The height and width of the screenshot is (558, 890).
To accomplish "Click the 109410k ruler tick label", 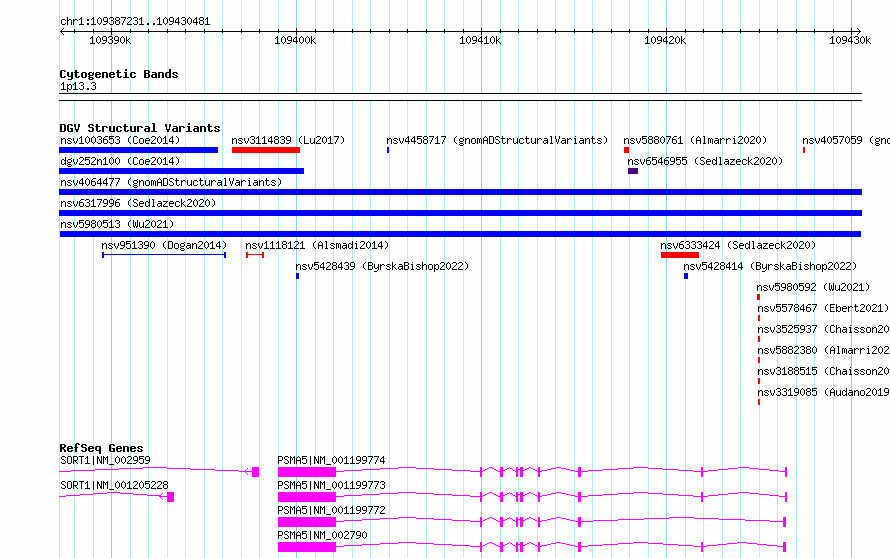I will [480, 40].
